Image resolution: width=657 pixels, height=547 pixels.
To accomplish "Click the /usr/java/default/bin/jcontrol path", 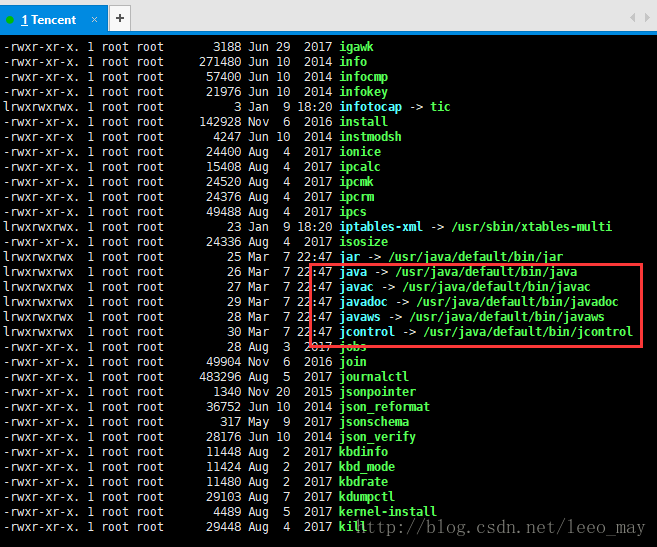I will (528, 332).
